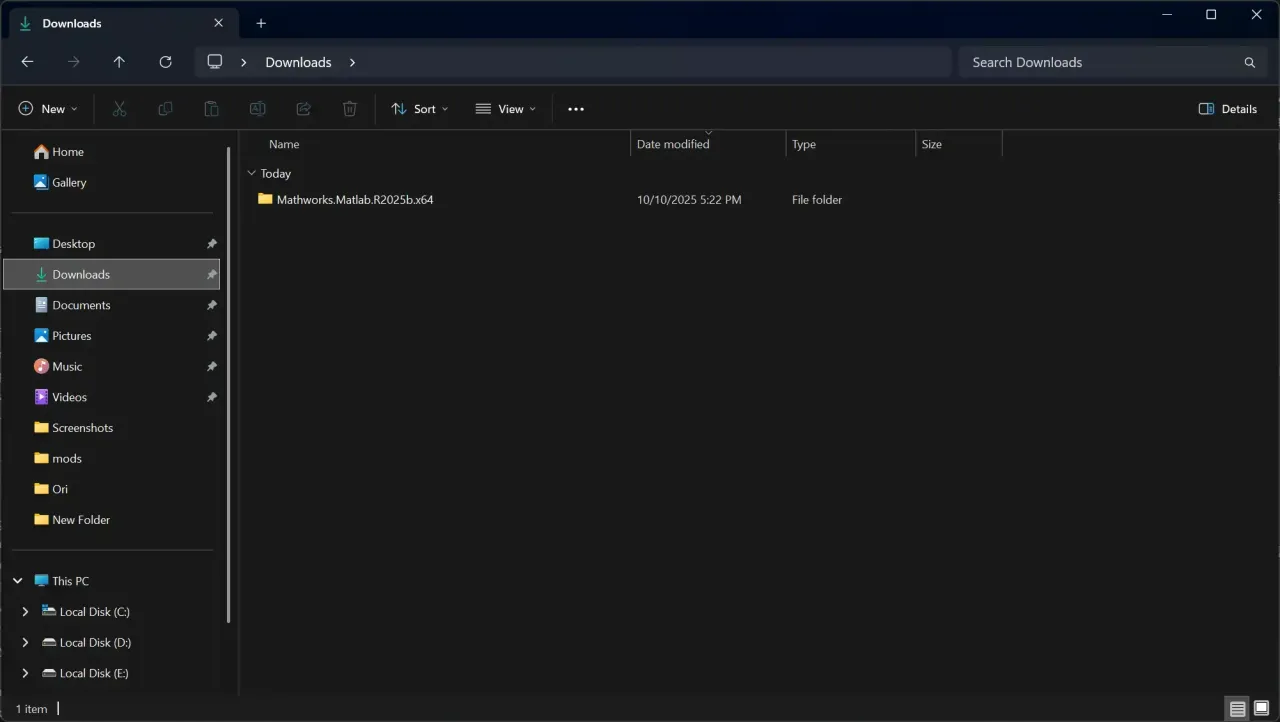Toggle the Details pane button
This screenshot has height=722, width=1280.
[x=1228, y=109]
